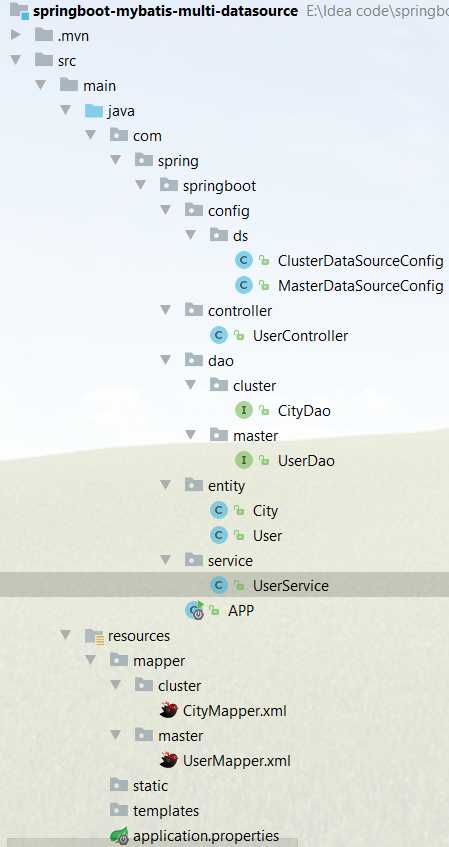
Task: Click the UserMapper.xml MyBatis bird icon
Action: pyautogui.click(x=169, y=761)
